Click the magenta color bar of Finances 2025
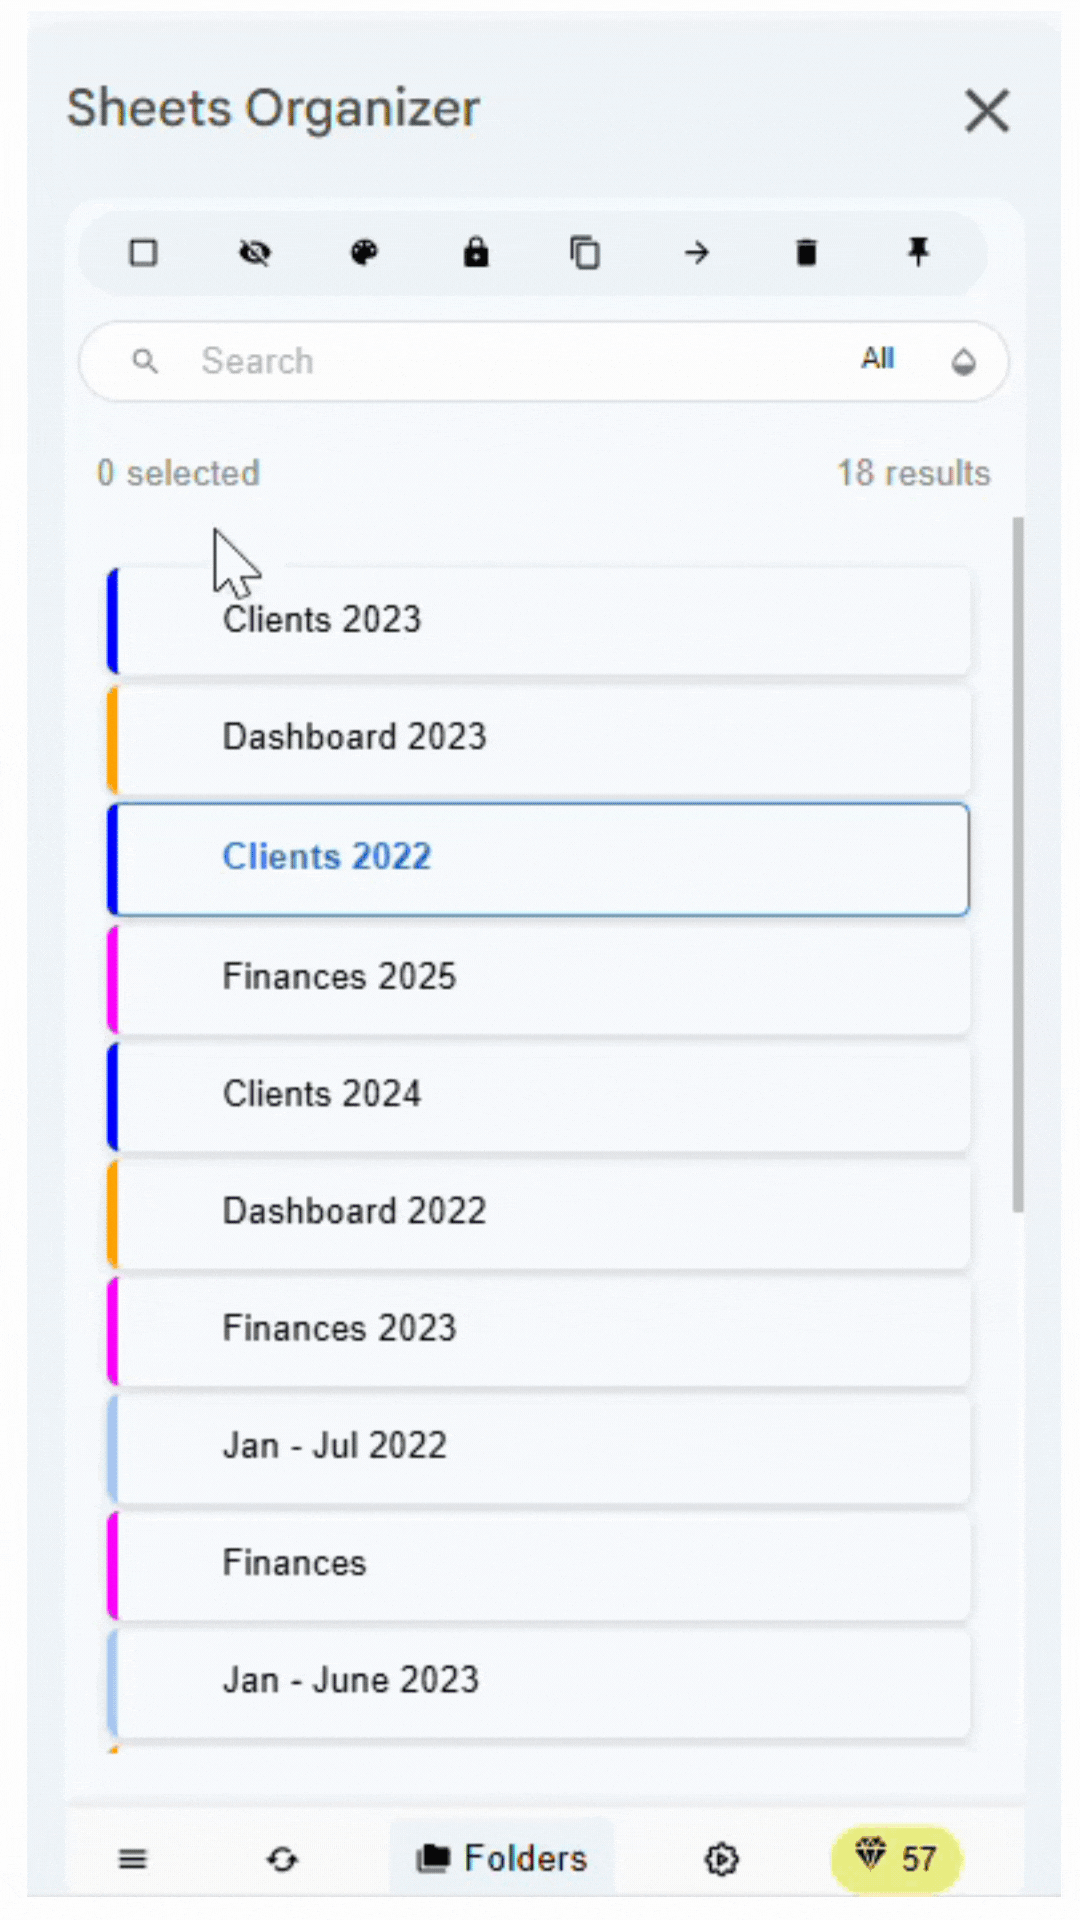 [x=113, y=977]
